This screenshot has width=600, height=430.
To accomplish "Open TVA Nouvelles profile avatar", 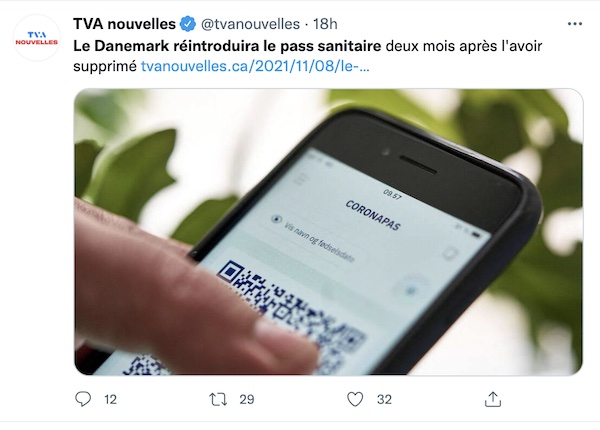I will pos(37,38).
